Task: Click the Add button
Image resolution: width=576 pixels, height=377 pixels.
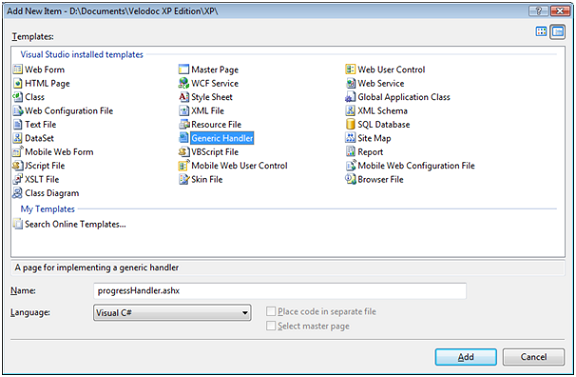Action: [x=466, y=357]
